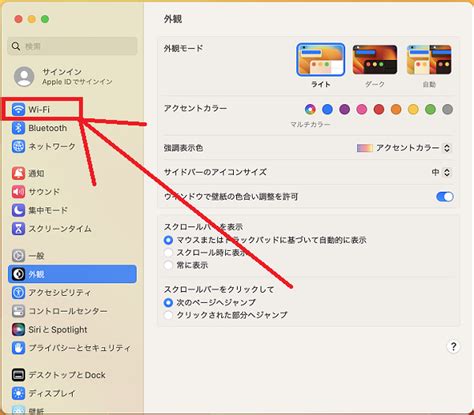
Task: Select the スクリーンタイム hourglass icon
Action: [x=18, y=229]
